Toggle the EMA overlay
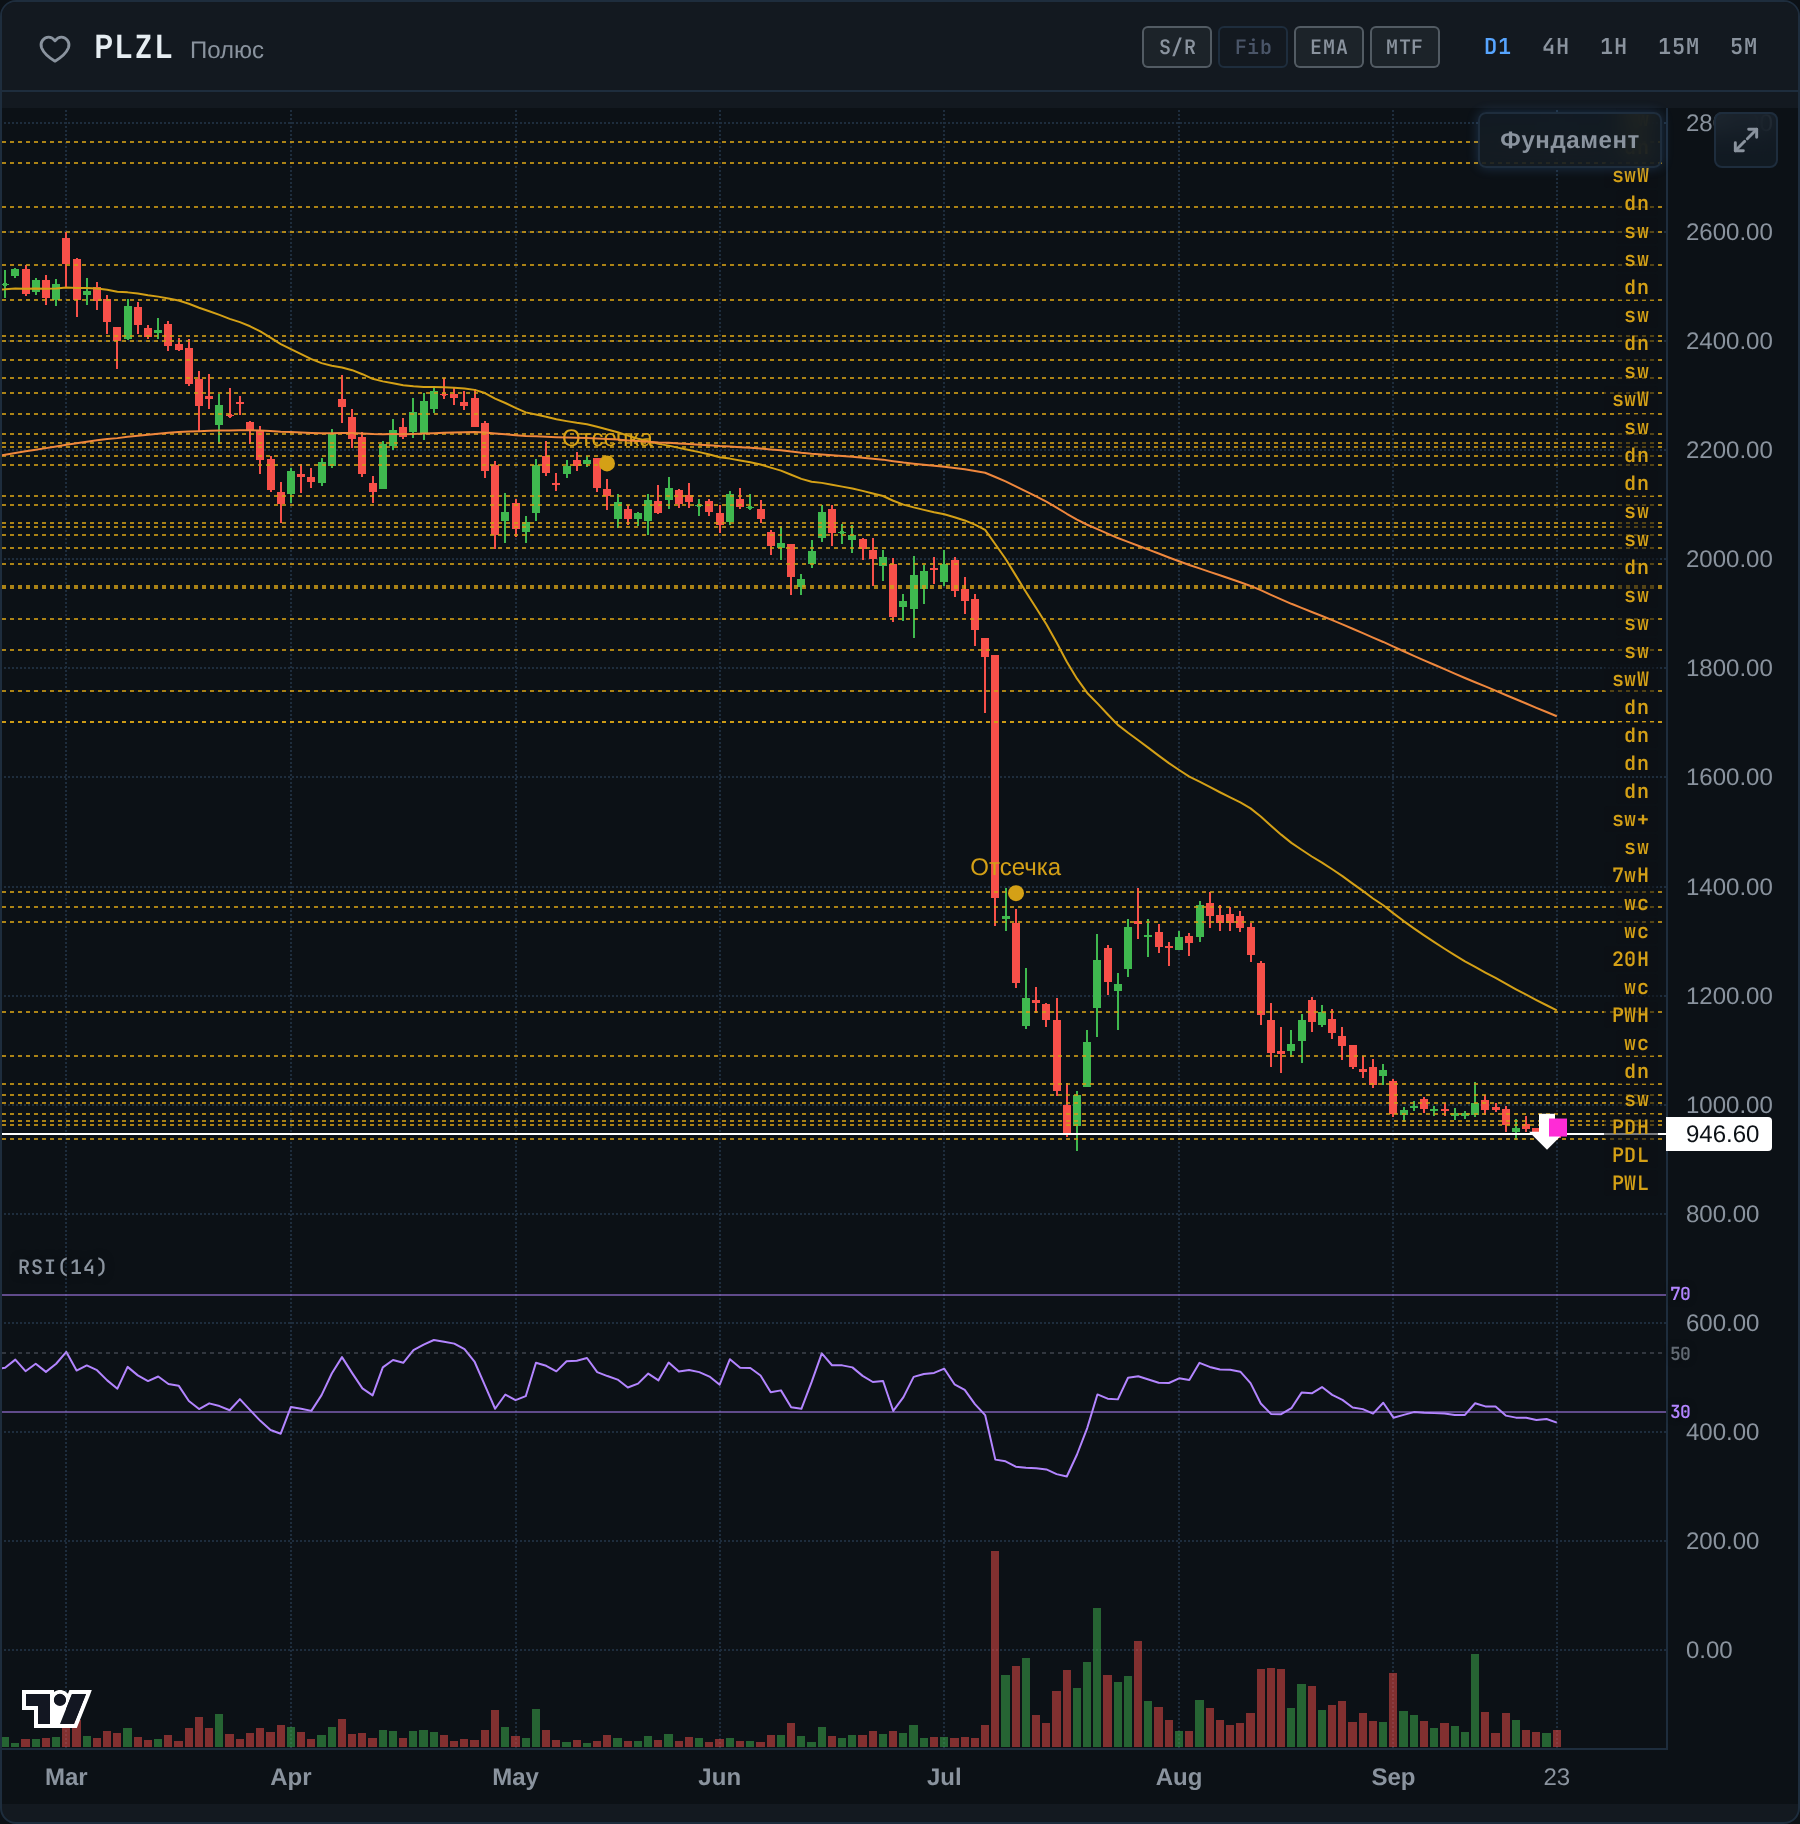The image size is (1800, 1824). [1329, 47]
